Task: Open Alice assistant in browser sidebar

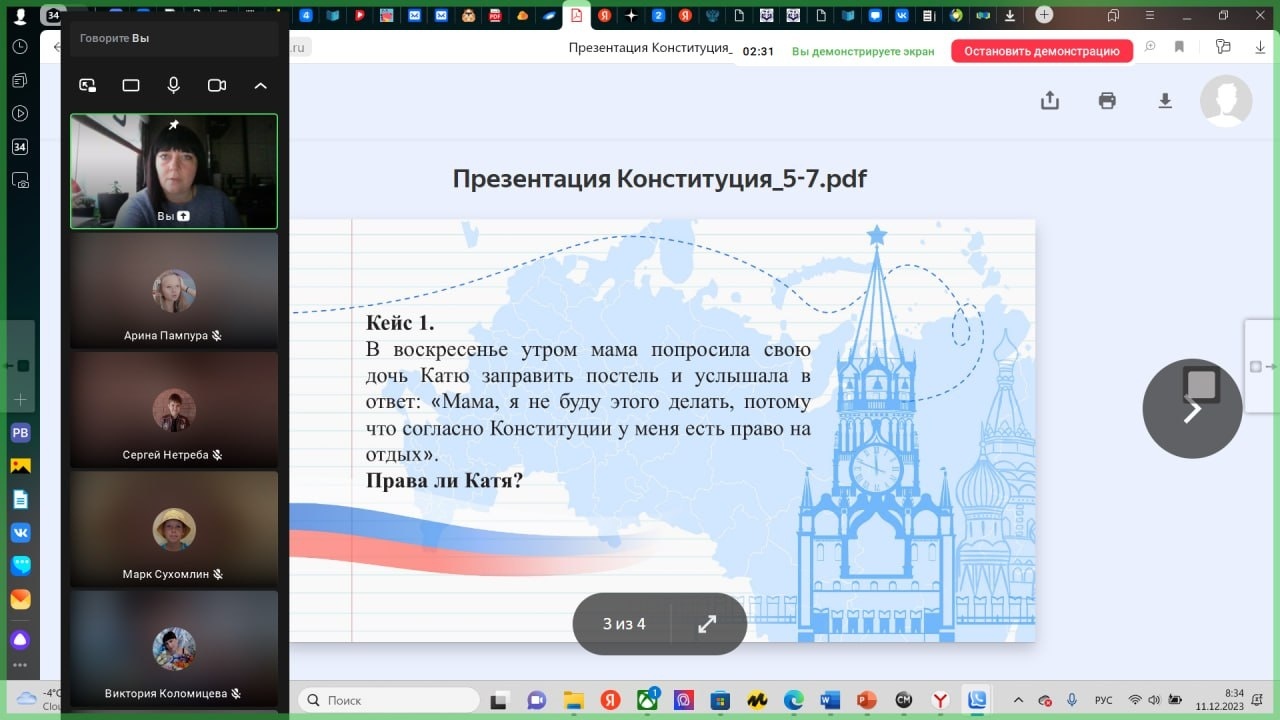Action: point(20,640)
